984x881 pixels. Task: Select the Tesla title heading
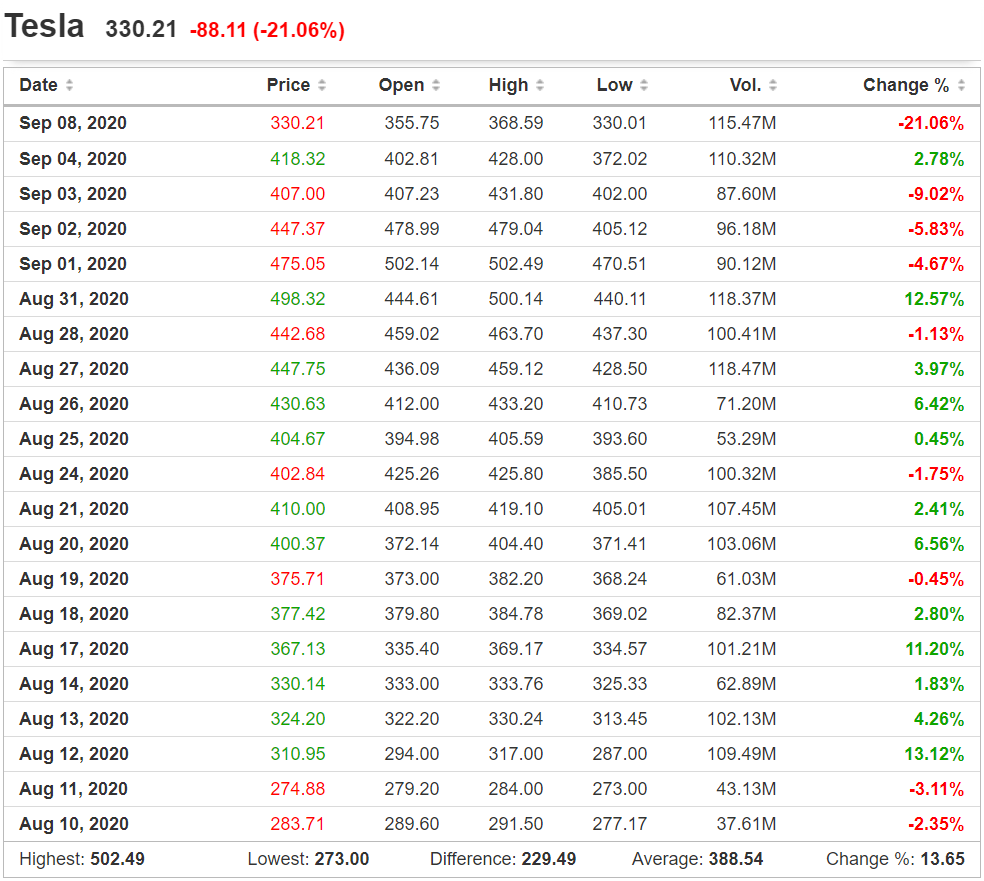(x=44, y=26)
